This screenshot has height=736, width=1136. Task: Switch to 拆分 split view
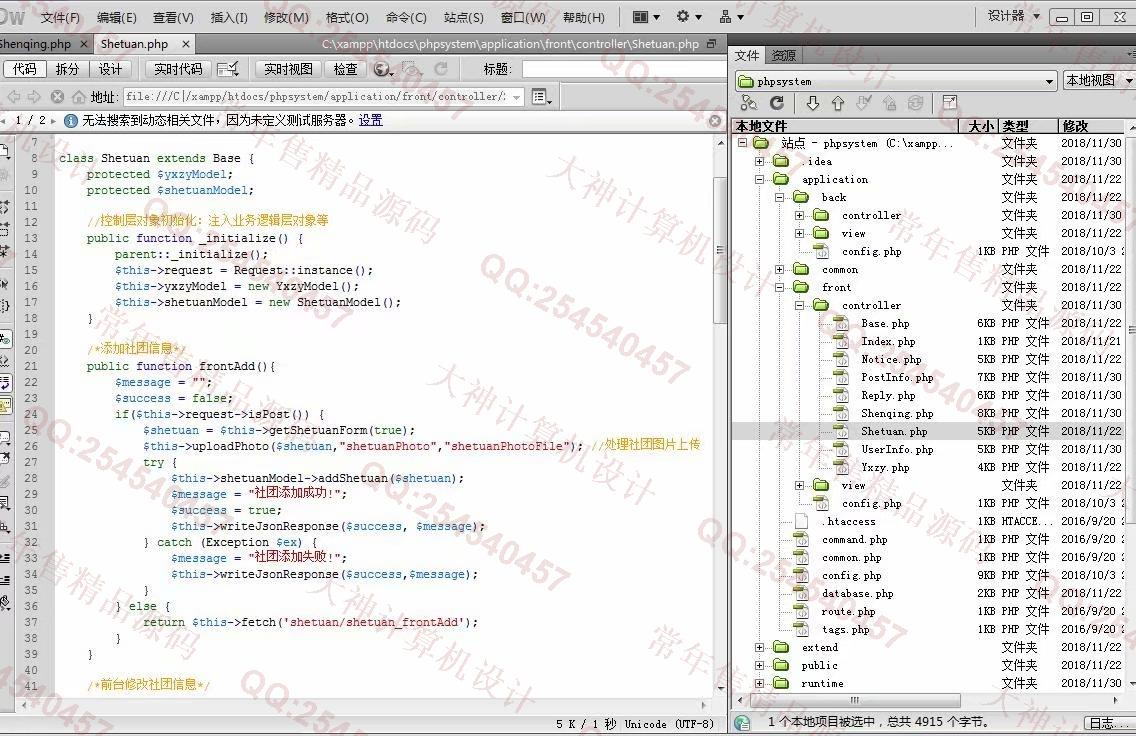tap(67, 69)
